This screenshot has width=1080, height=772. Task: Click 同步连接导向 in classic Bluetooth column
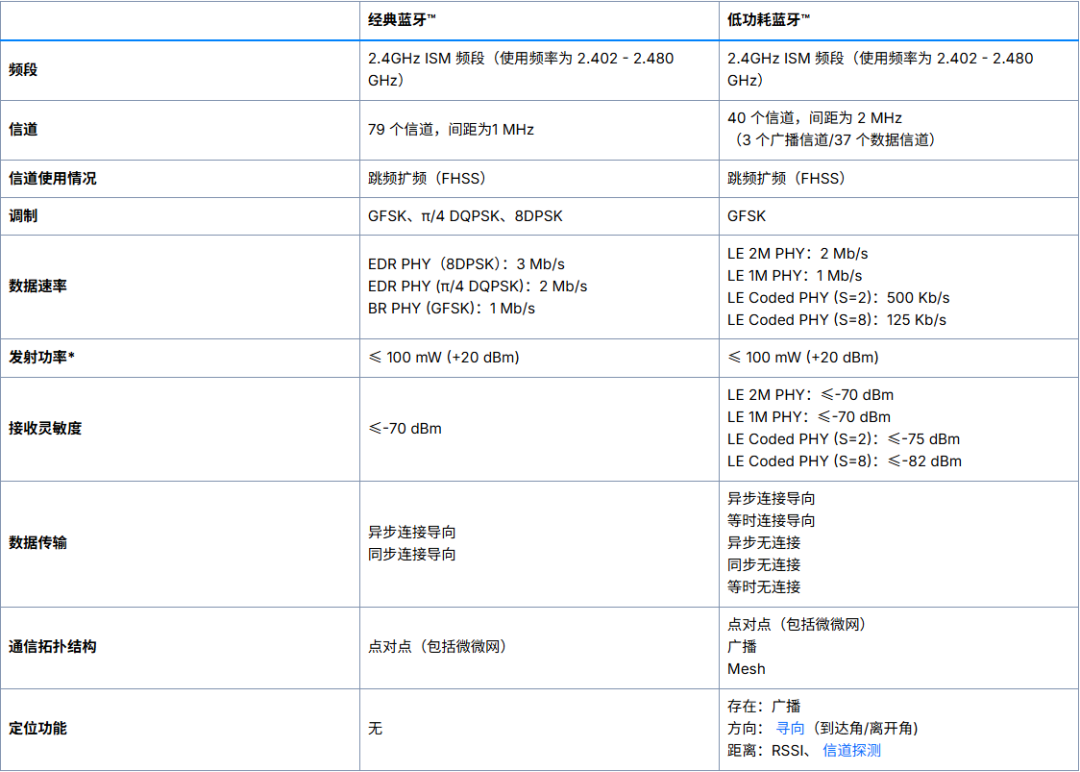point(412,554)
